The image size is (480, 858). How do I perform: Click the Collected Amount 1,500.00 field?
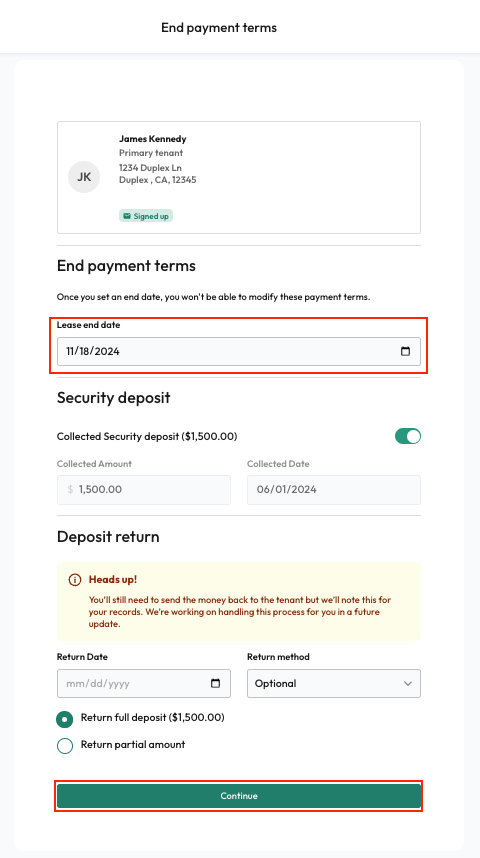(x=144, y=490)
